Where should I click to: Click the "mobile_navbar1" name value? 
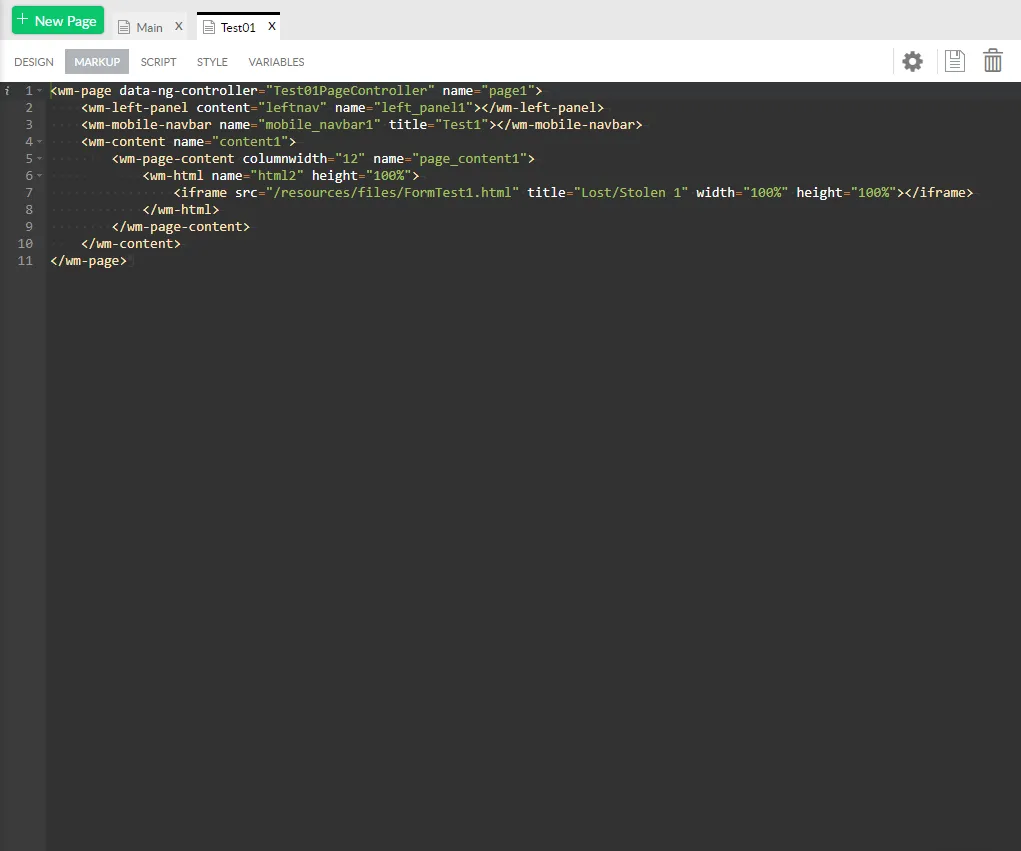[319, 124]
